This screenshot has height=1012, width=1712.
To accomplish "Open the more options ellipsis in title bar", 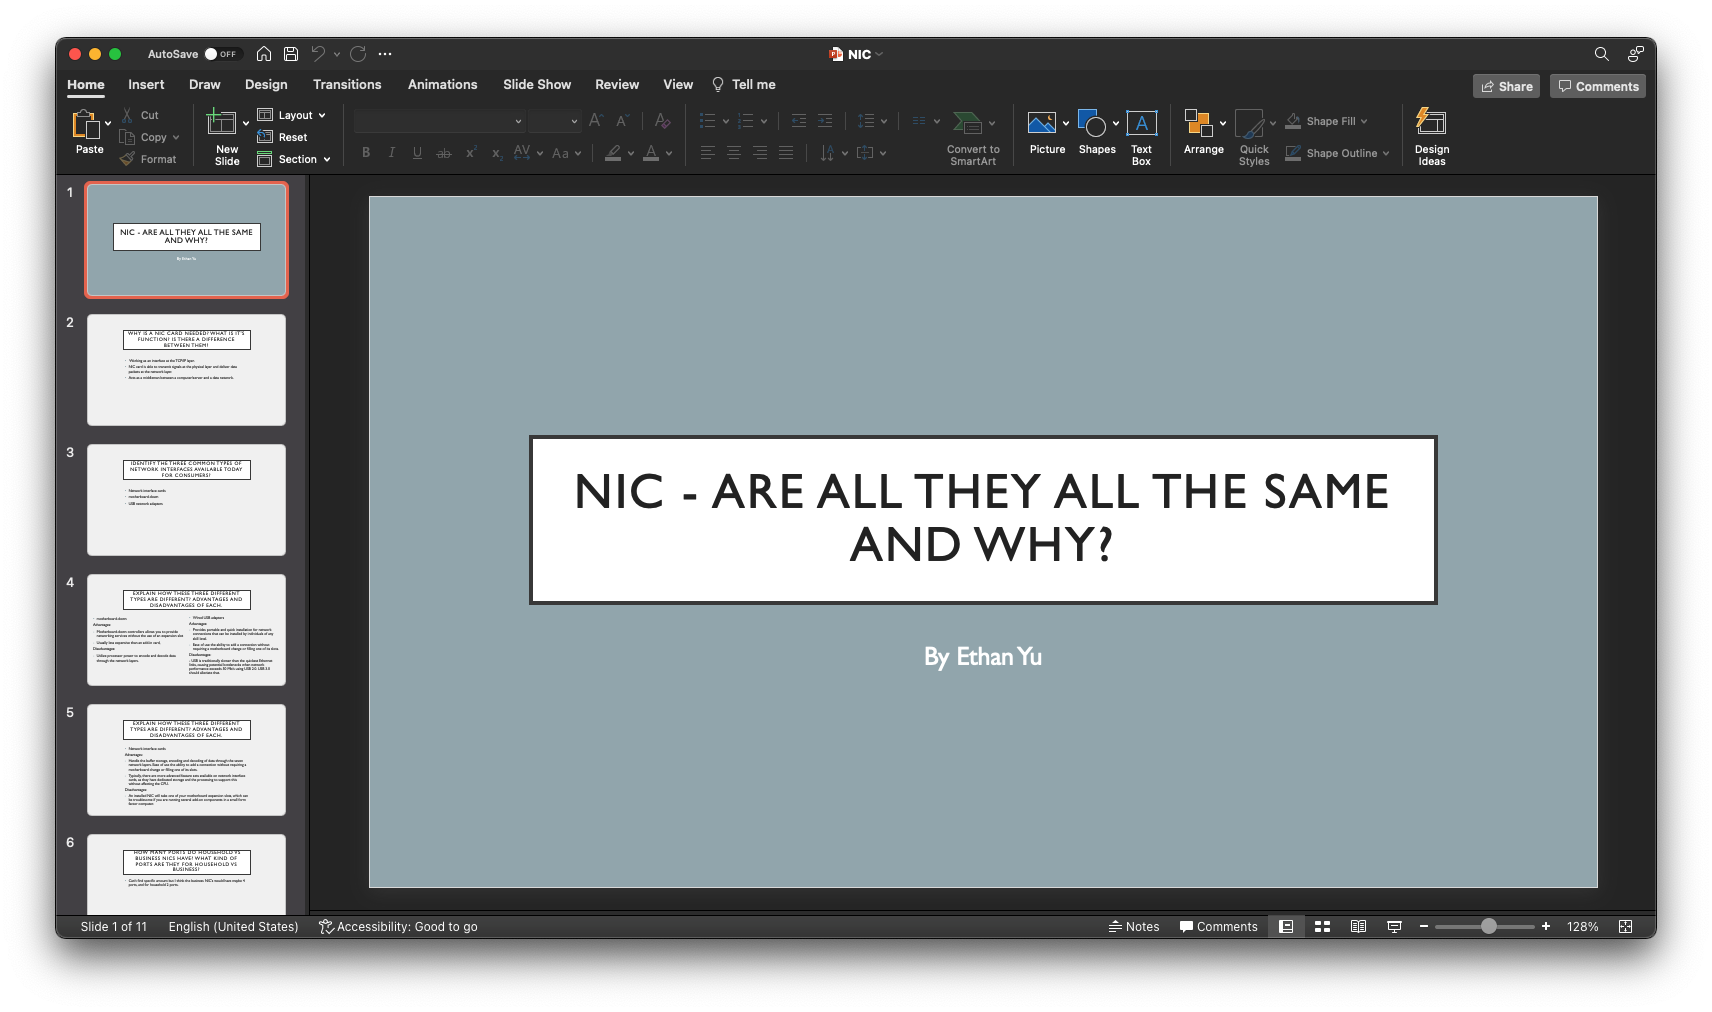I will coord(385,54).
